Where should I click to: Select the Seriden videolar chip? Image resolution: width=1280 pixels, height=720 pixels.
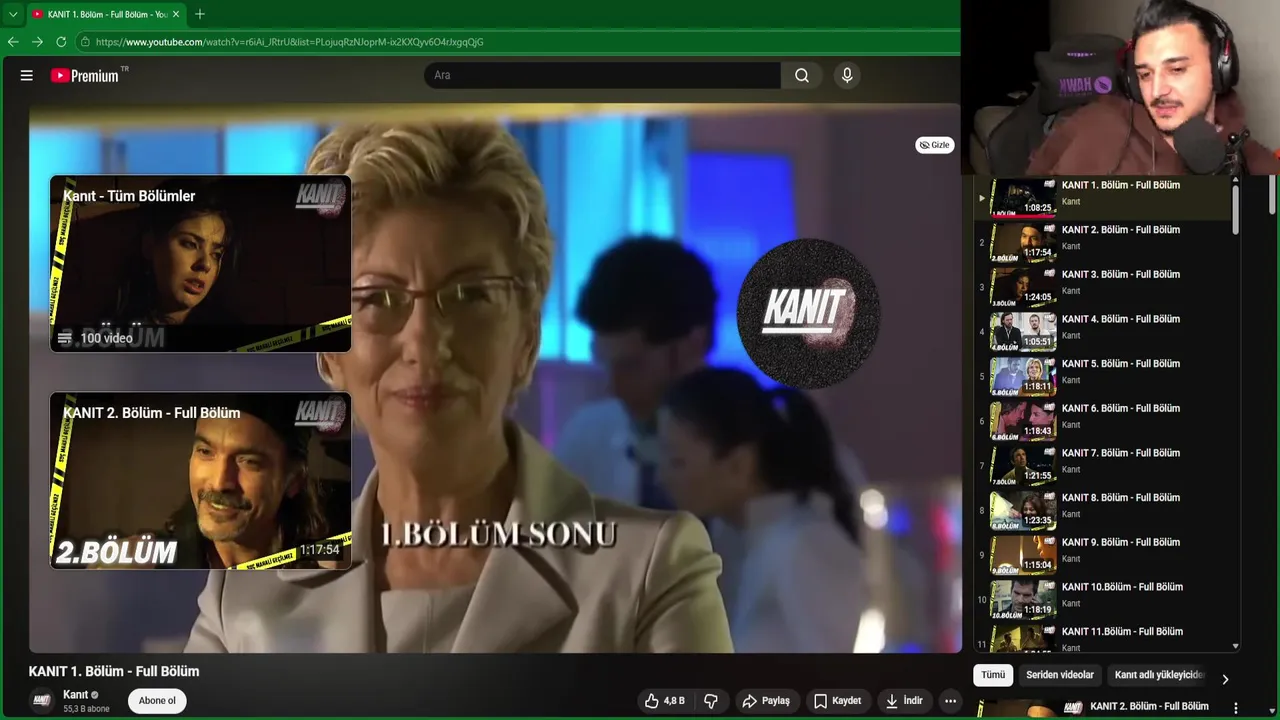tap(1060, 675)
